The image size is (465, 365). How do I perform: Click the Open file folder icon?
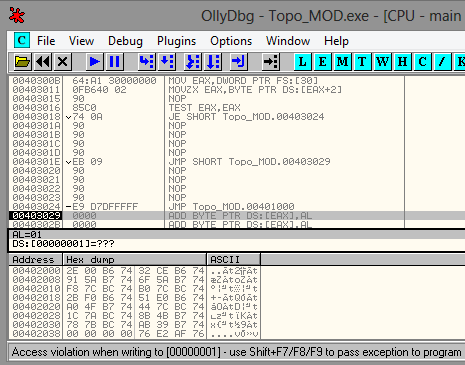[x=22, y=62]
